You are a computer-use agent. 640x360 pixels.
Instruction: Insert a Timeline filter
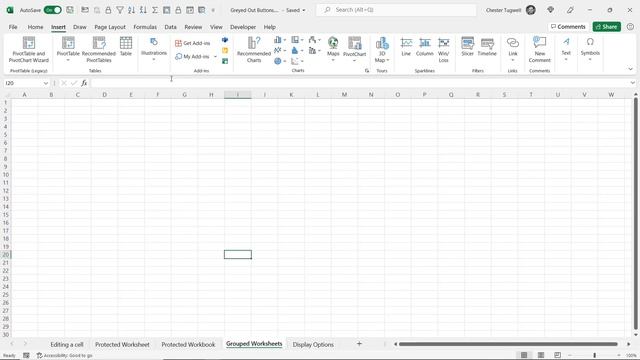[487, 47]
